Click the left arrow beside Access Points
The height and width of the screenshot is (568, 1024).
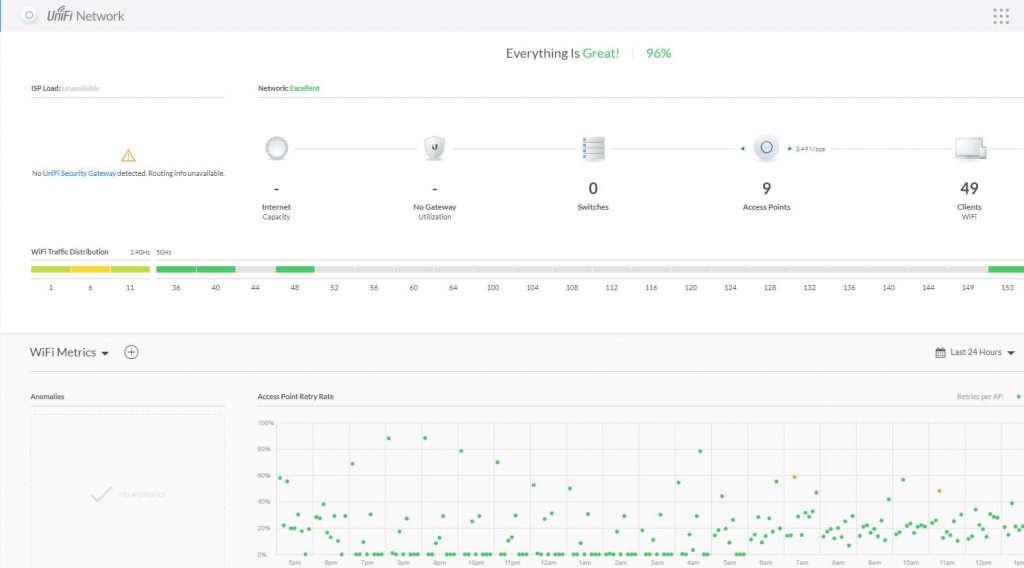pyautogui.click(x=742, y=148)
